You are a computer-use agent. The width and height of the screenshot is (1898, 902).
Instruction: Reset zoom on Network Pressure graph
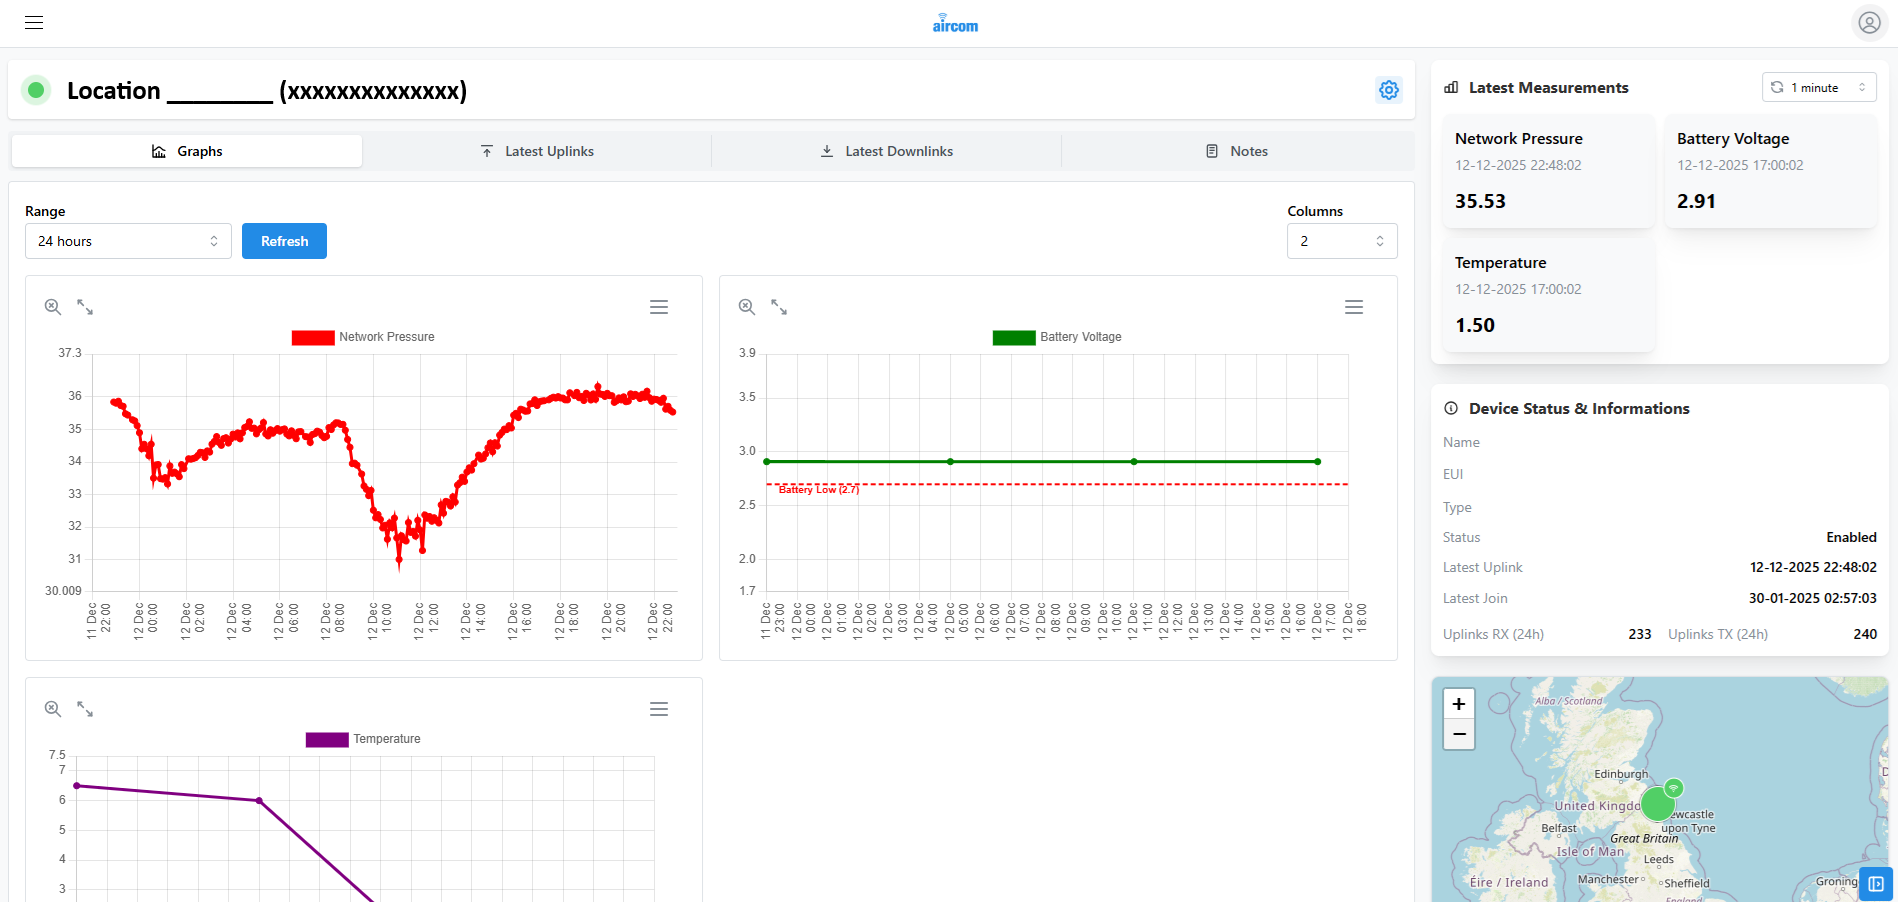click(53, 307)
